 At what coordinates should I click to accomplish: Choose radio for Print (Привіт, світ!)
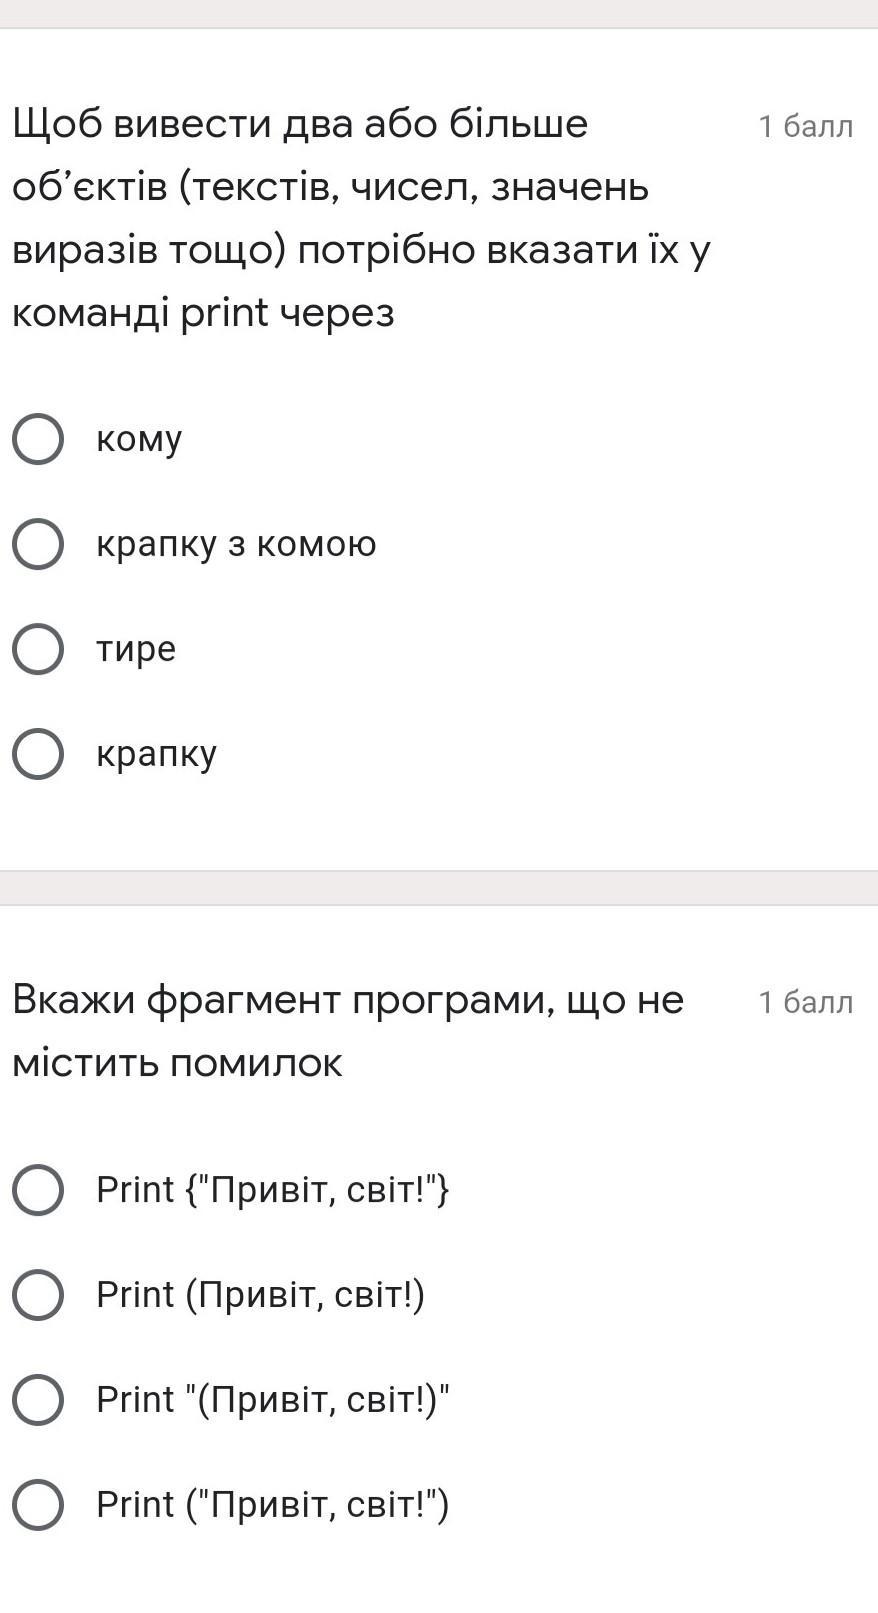point(38,1295)
